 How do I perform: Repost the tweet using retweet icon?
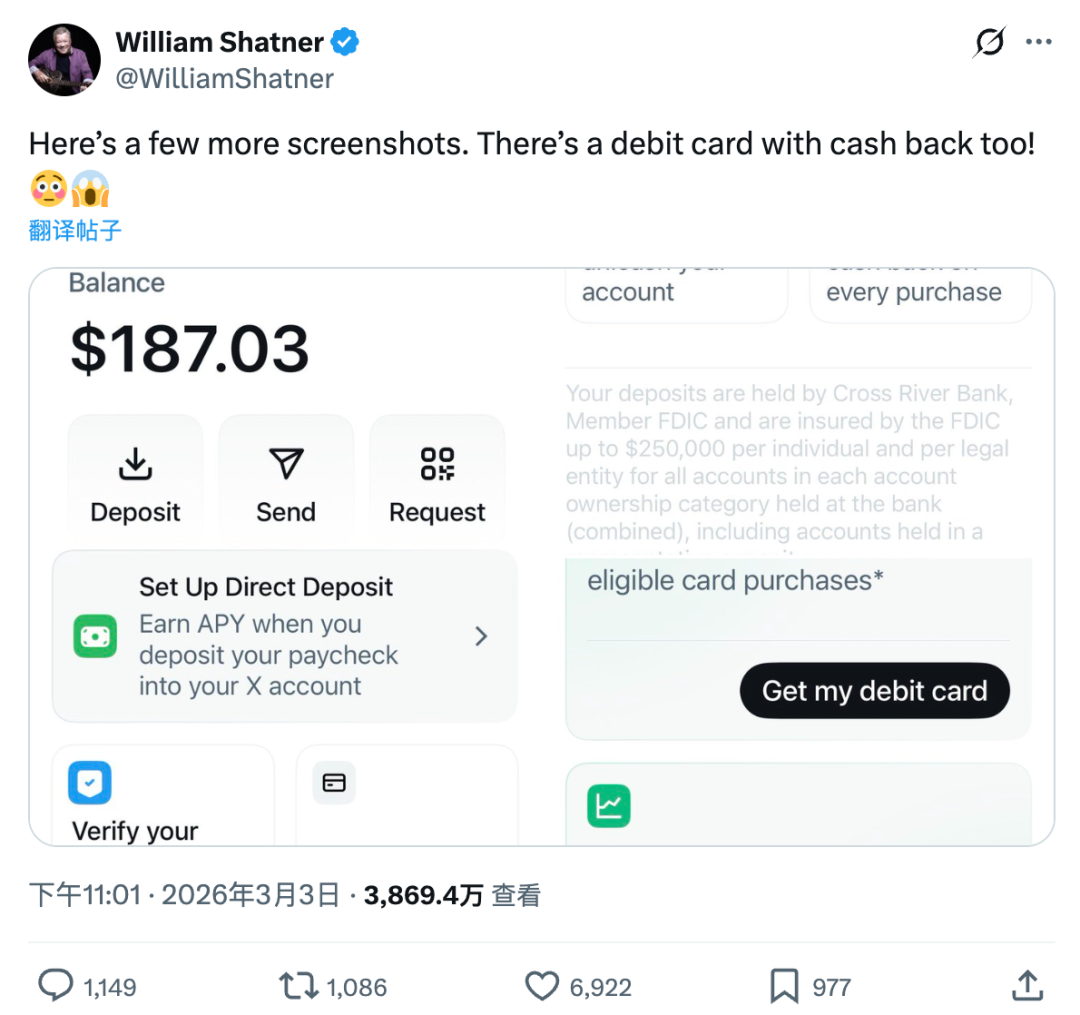coord(298,987)
